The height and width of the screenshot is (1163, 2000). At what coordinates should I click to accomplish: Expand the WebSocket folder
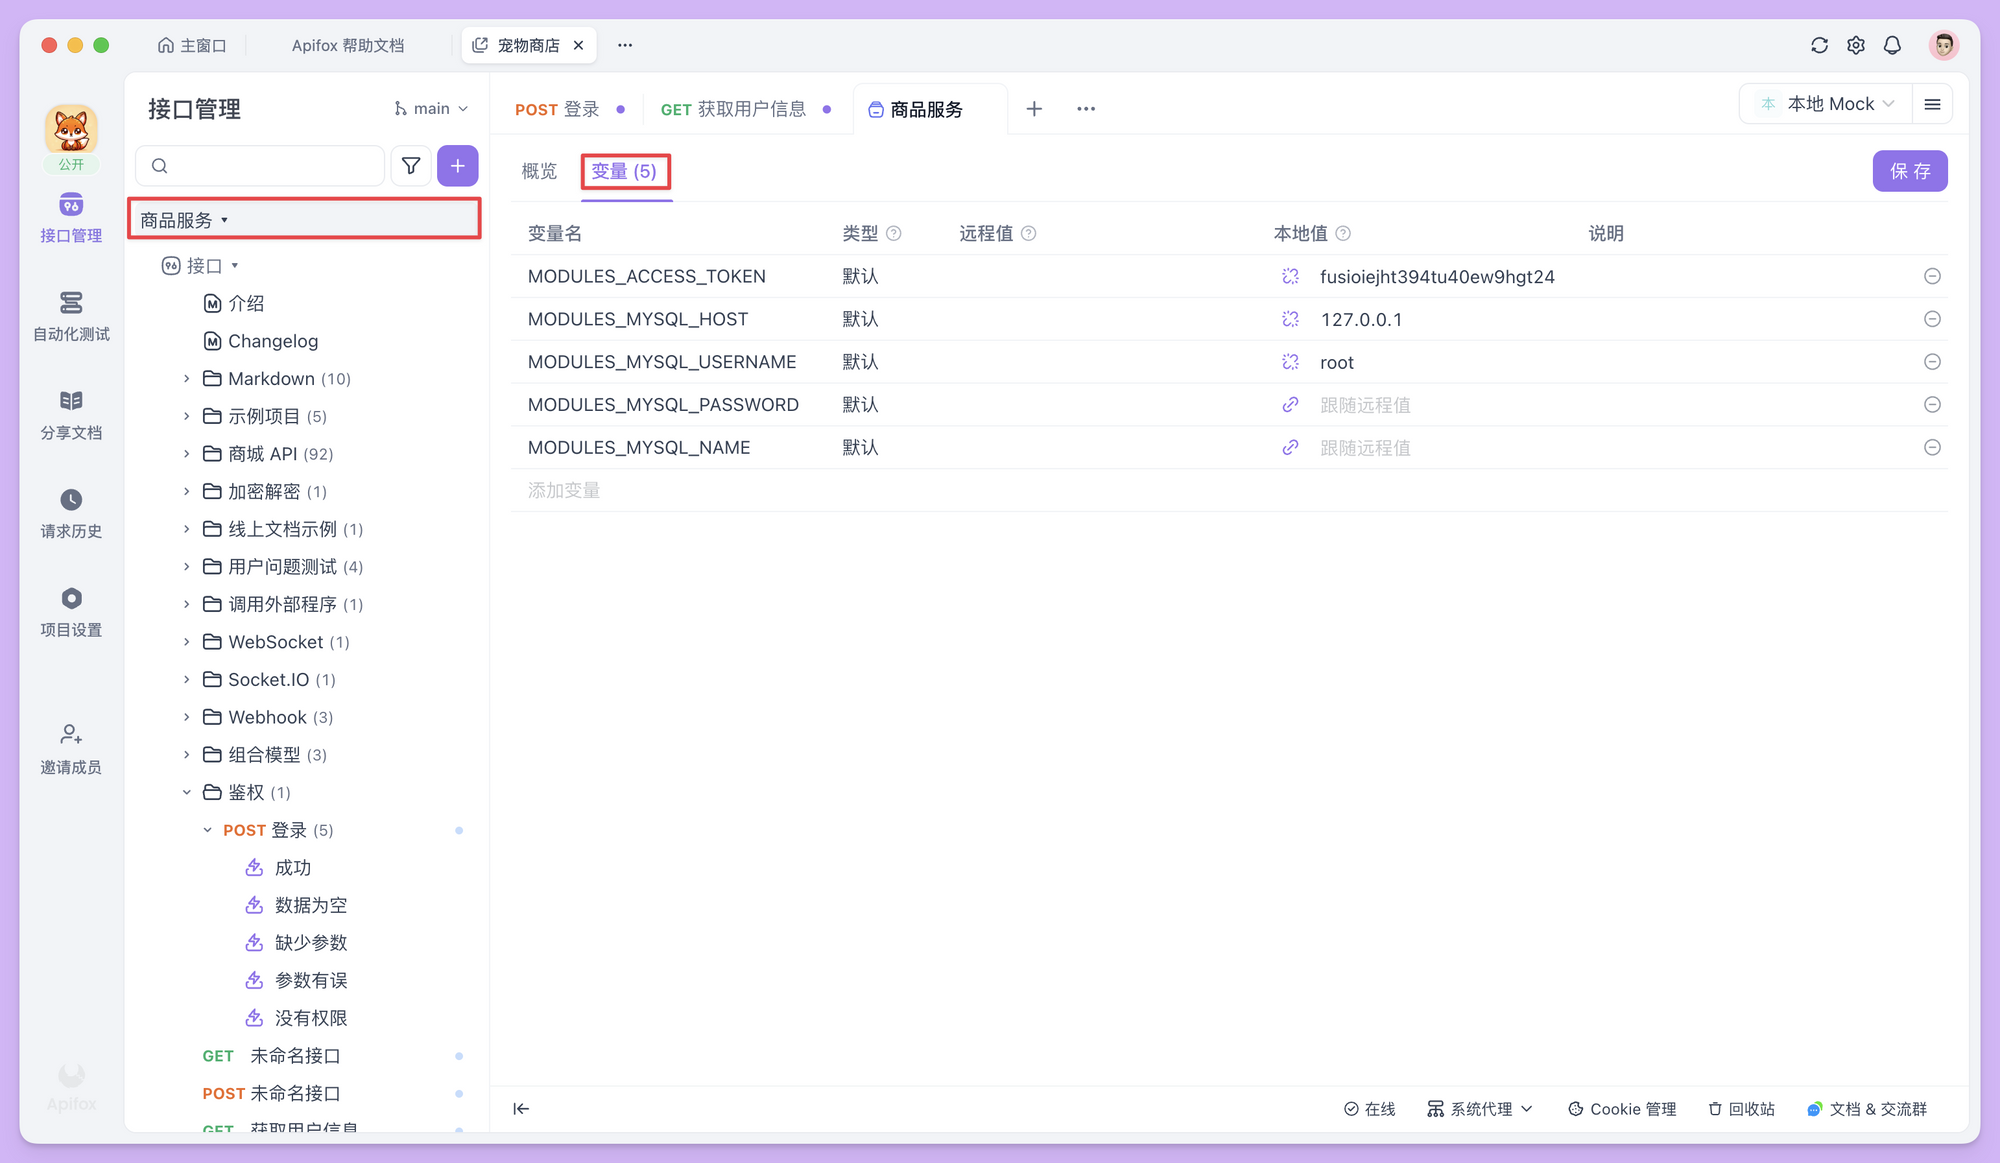point(186,642)
